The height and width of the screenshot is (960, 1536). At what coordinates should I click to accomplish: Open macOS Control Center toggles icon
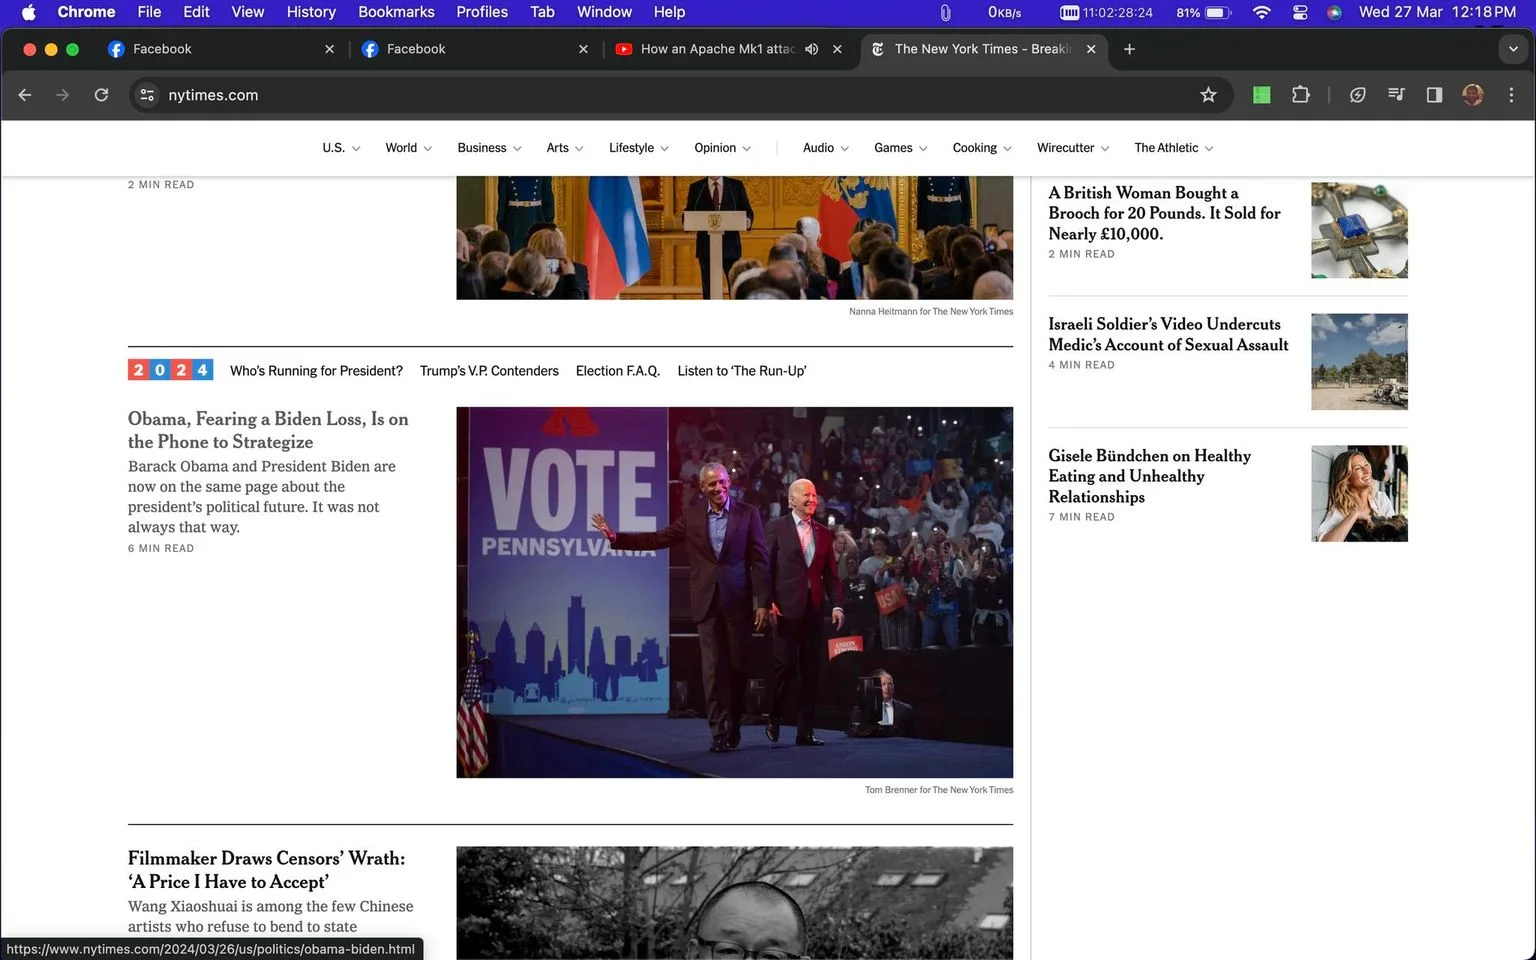point(1300,12)
